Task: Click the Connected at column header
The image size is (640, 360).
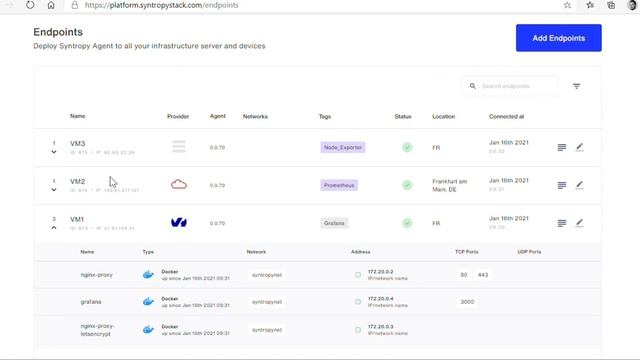Action: (x=507, y=116)
